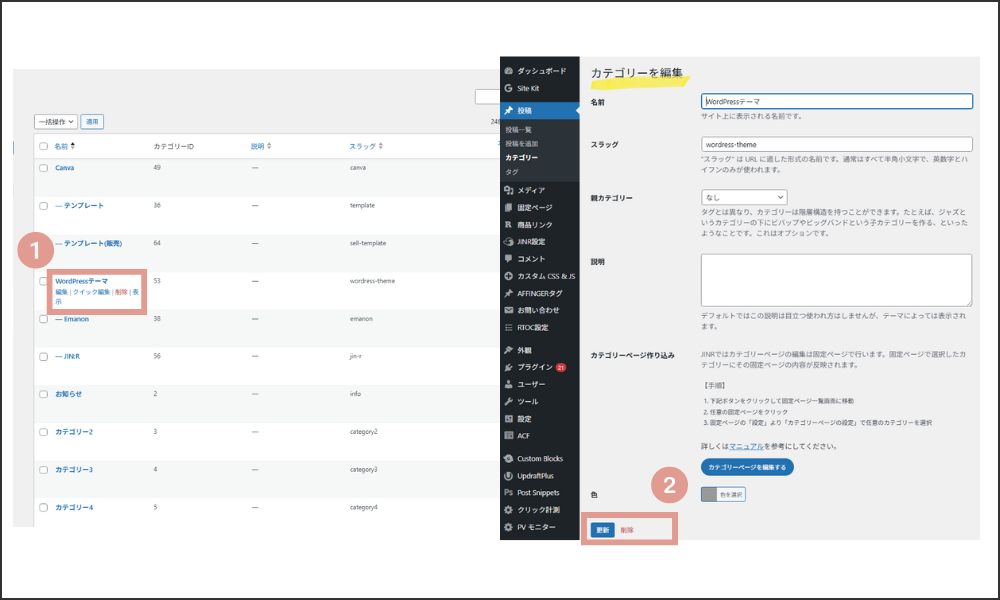
Task: Open the Canva category link
Action: (x=64, y=168)
